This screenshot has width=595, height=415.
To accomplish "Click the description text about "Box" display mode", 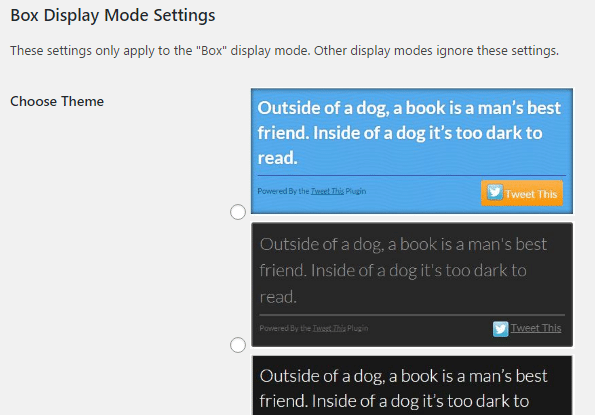I will coord(284,50).
